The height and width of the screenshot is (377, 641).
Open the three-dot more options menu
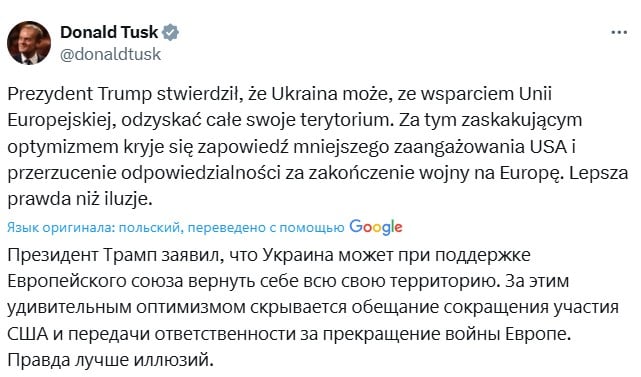[x=619, y=32]
